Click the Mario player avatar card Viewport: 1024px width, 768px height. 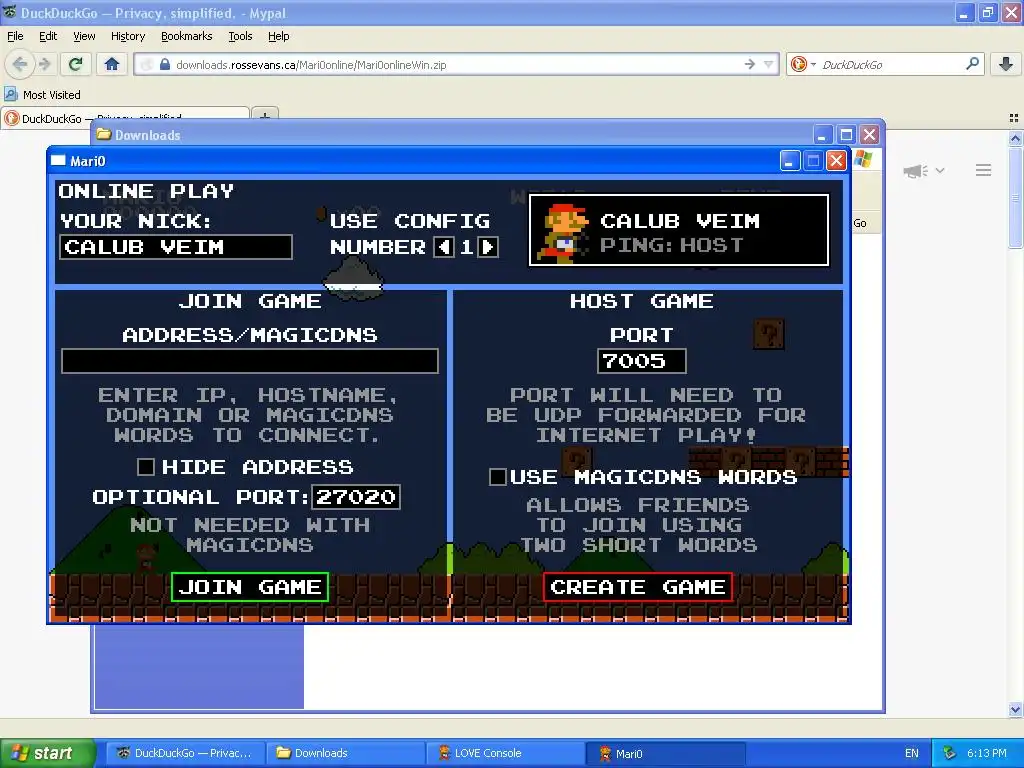click(679, 231)
